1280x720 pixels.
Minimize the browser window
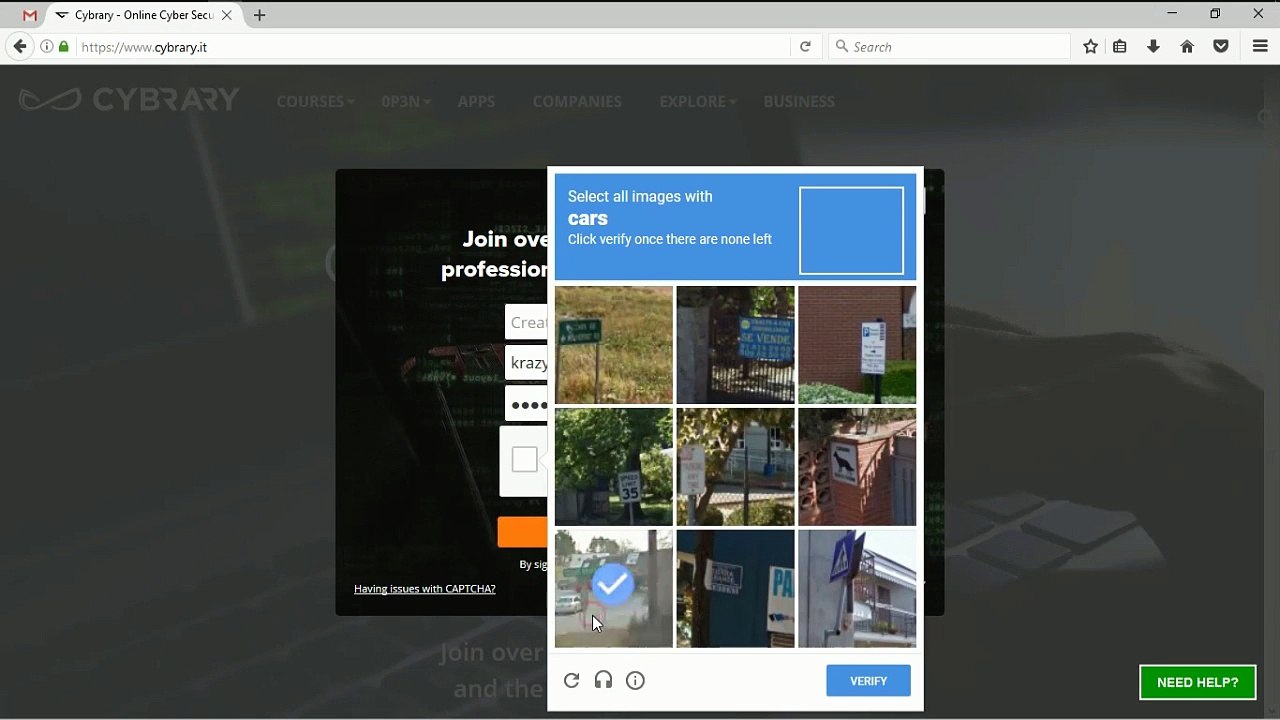tap(1172, 14)
